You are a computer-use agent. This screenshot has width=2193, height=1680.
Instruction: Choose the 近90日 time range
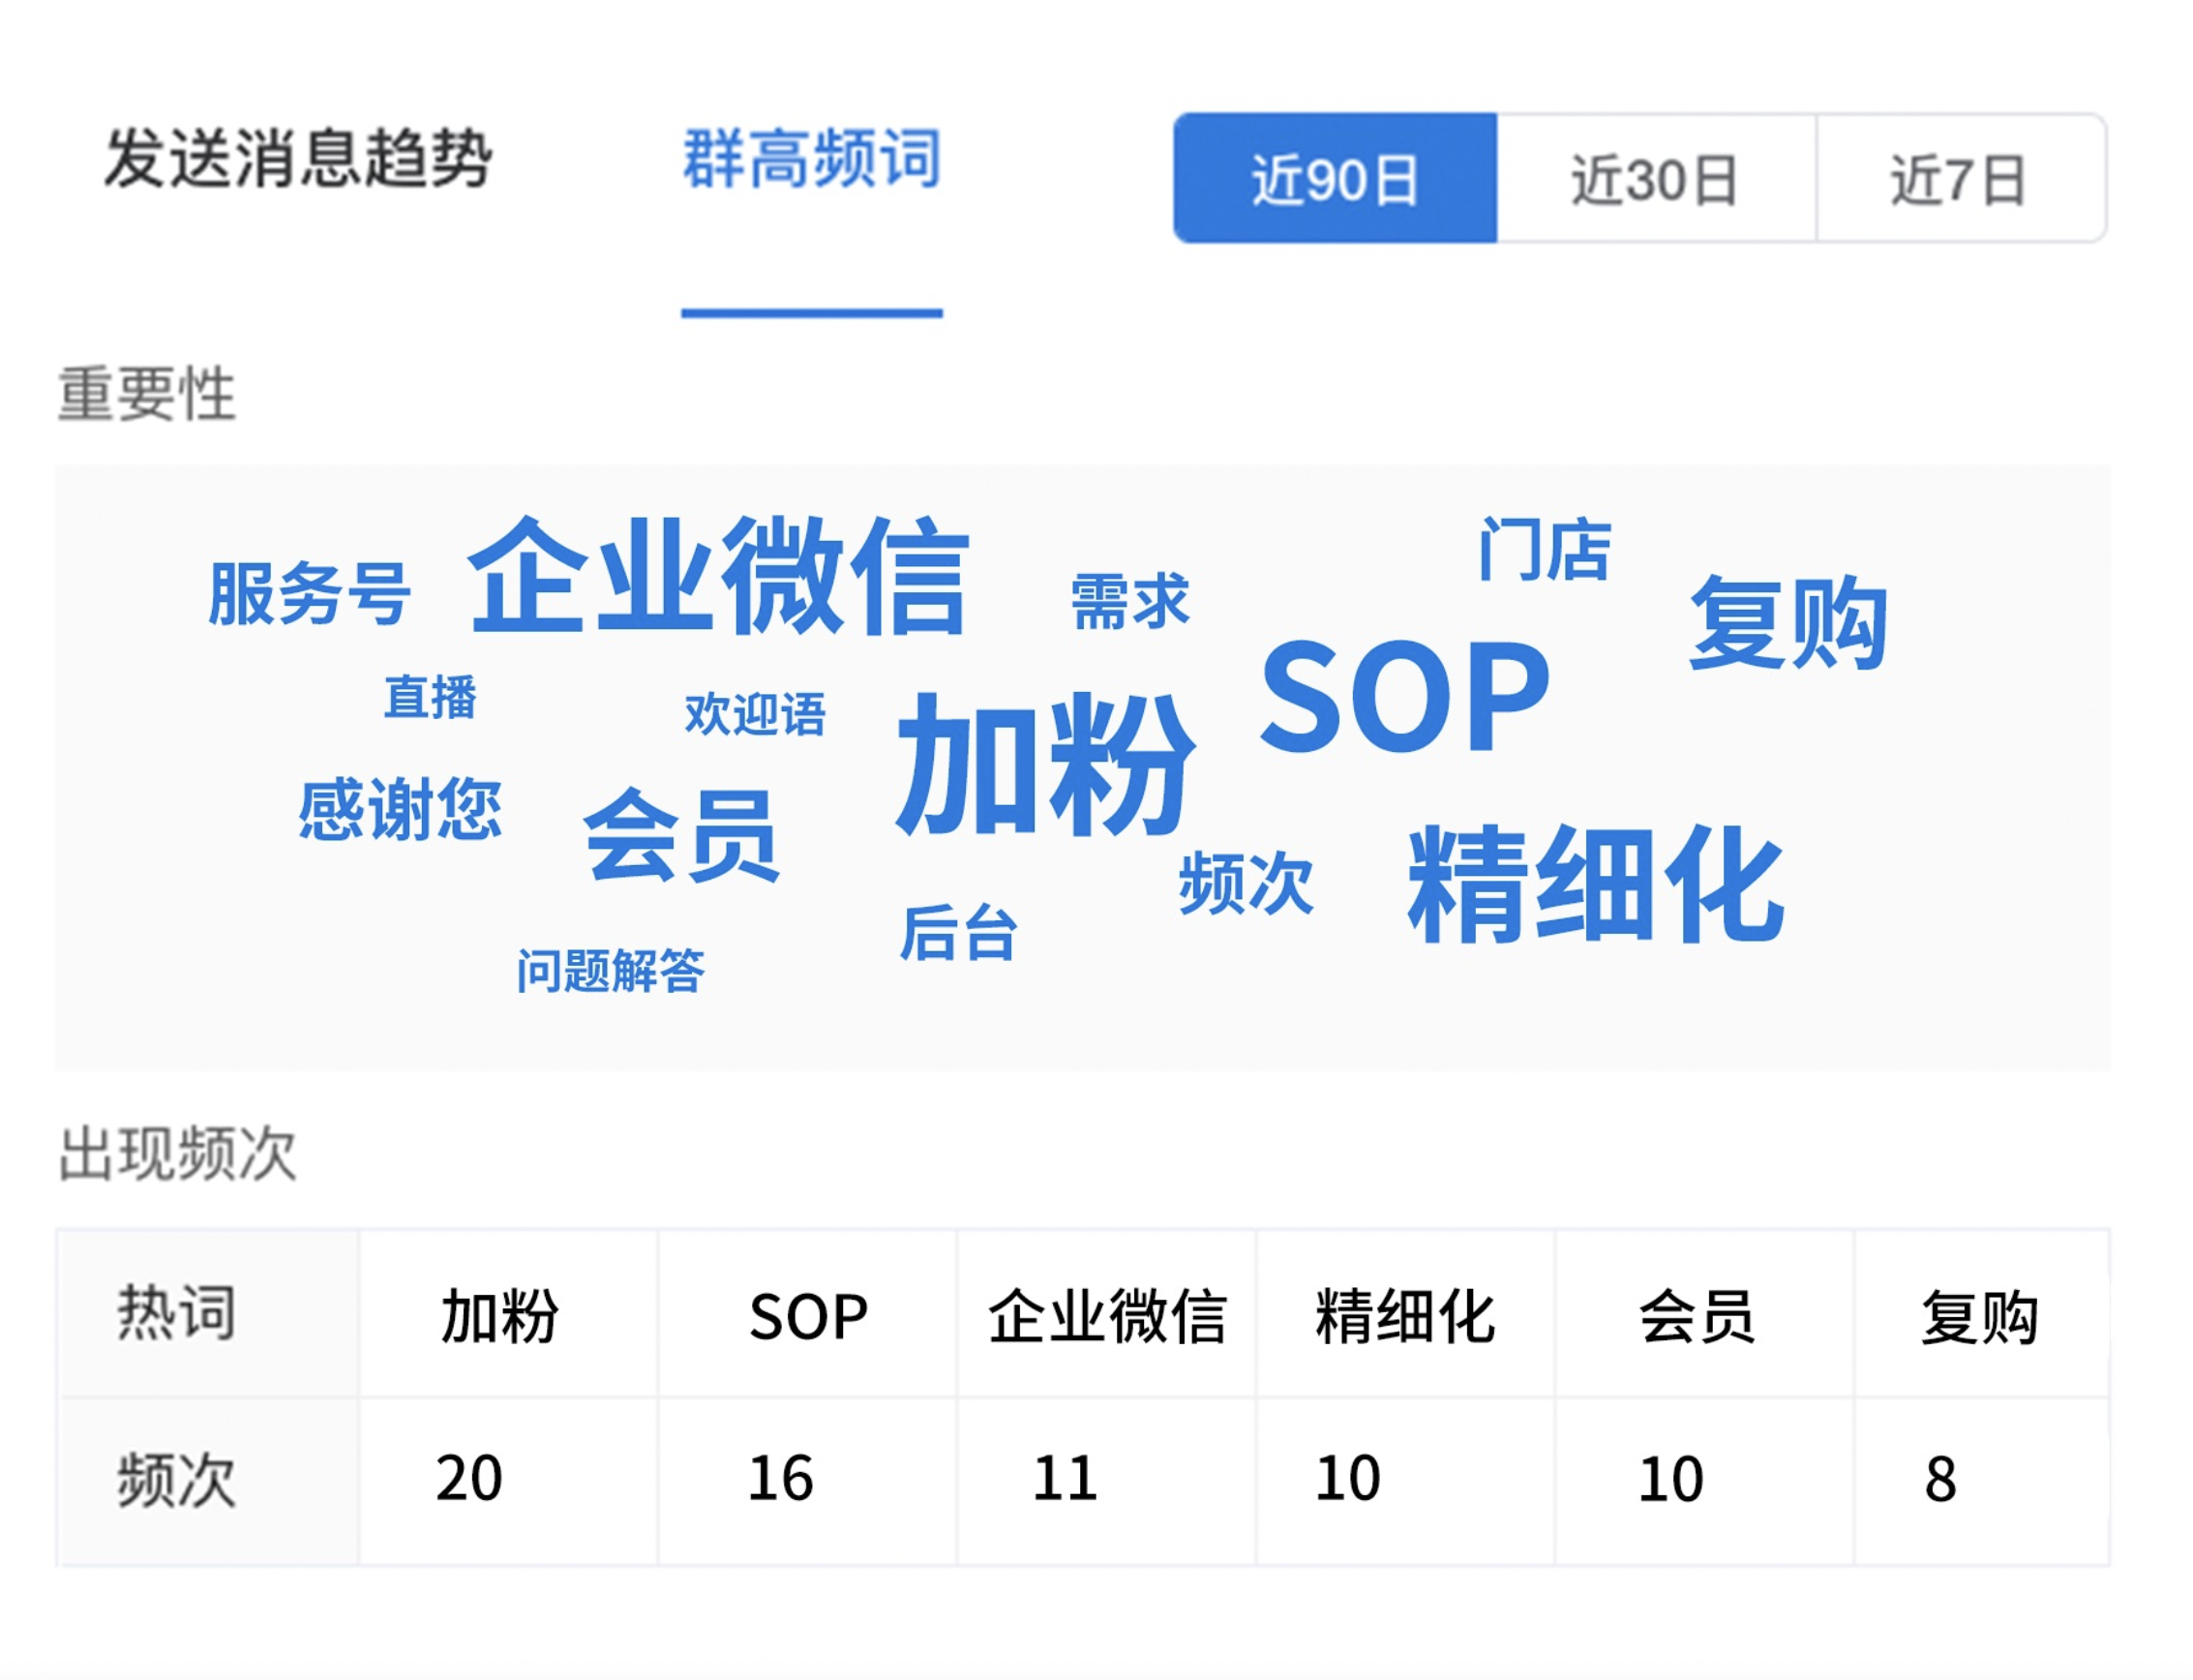[1335, 178]
